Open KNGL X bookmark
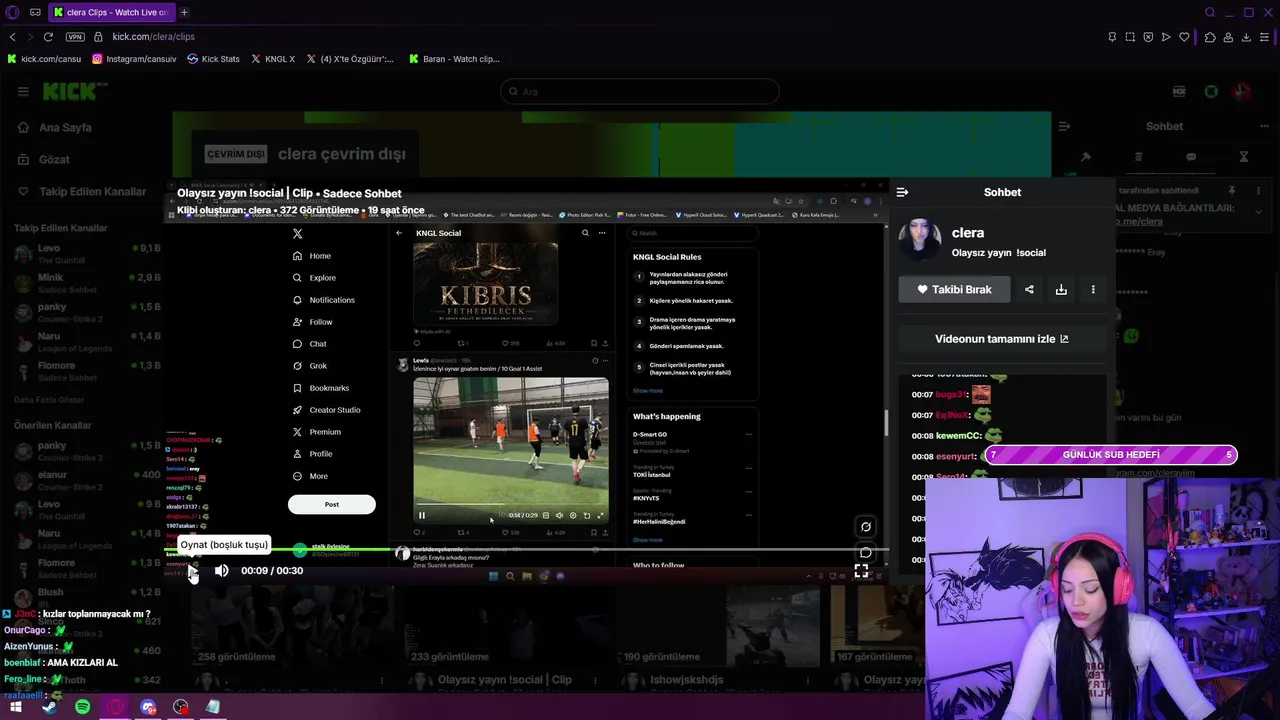 point(273,59)
